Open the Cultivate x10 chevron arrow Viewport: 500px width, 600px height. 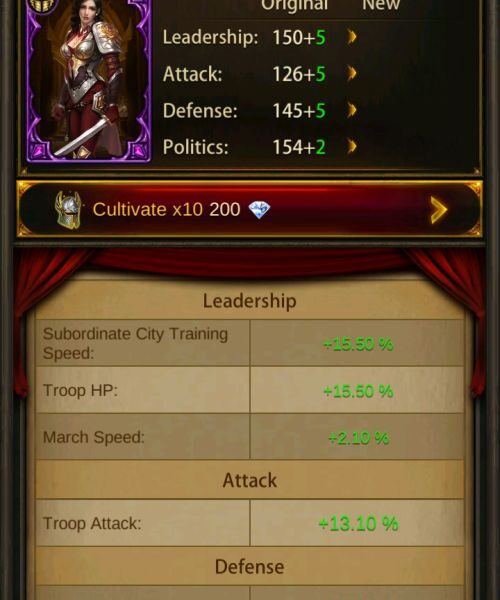coord(438,210)
